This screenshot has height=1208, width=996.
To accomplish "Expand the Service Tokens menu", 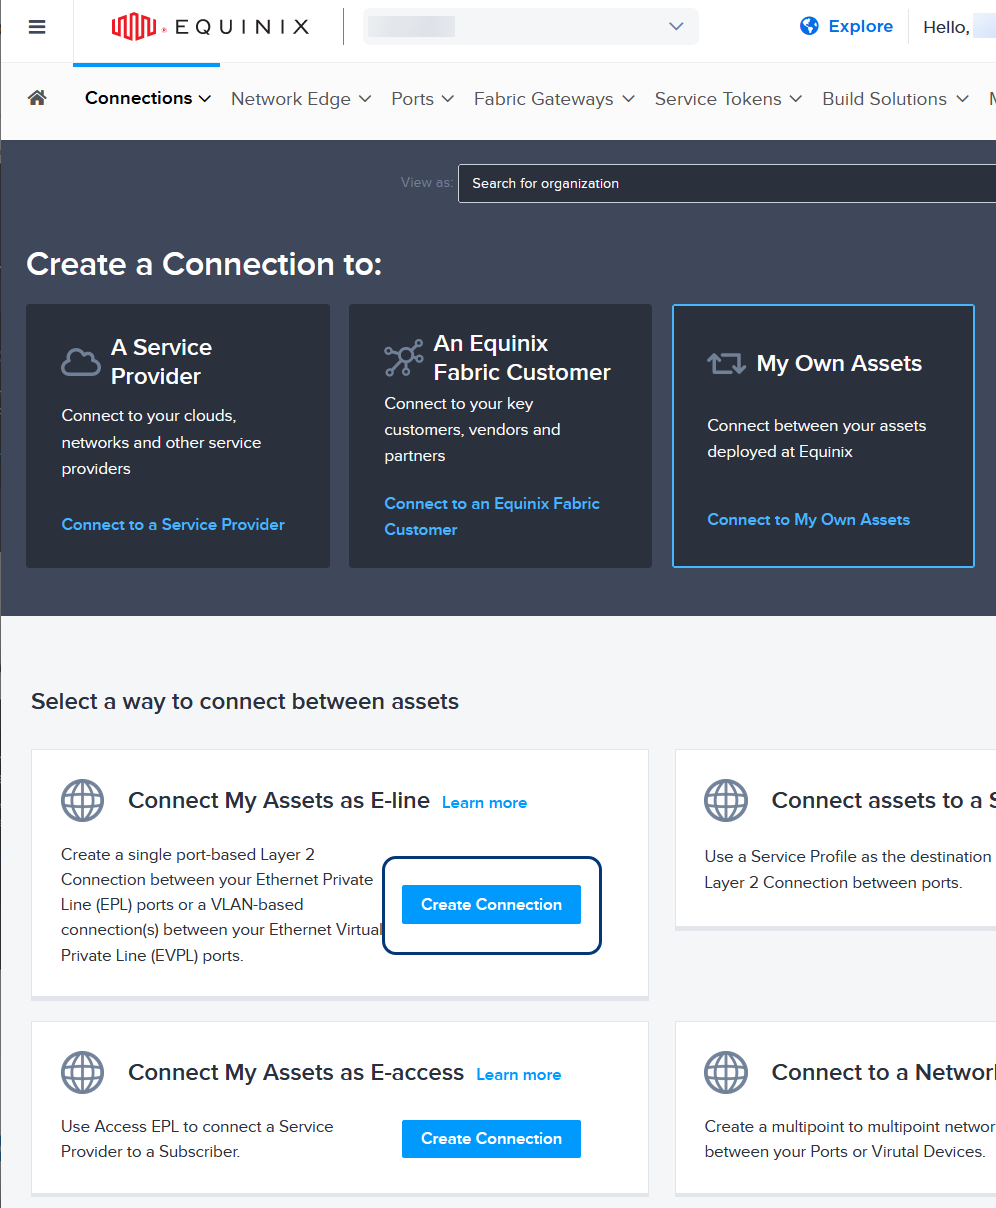I will pos(729,99).
